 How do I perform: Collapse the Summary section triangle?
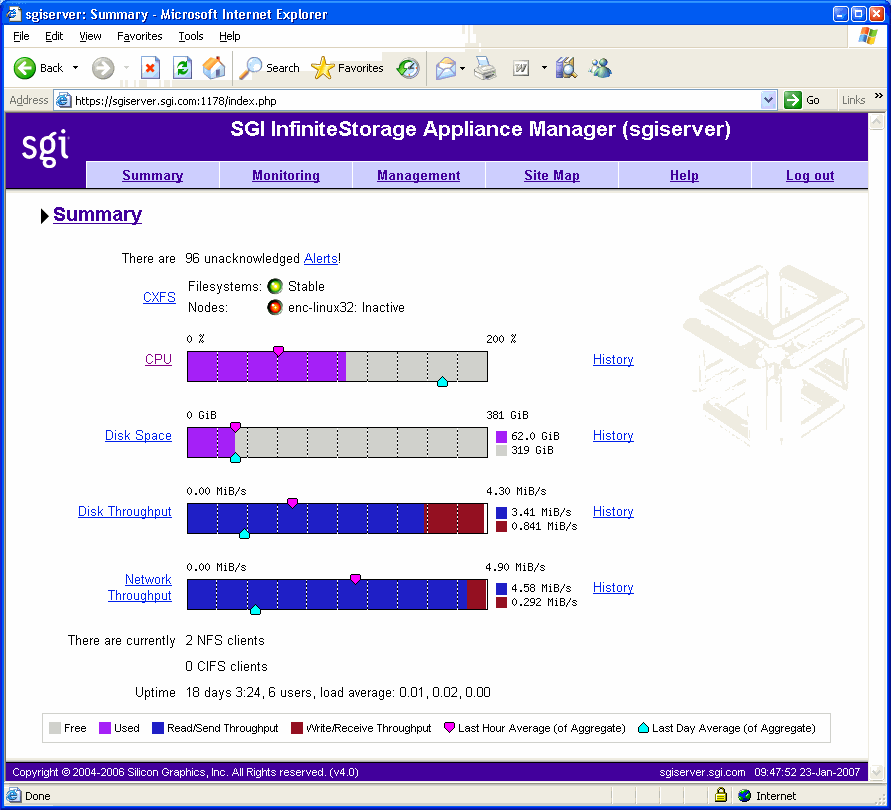click(x=44, y=216)
